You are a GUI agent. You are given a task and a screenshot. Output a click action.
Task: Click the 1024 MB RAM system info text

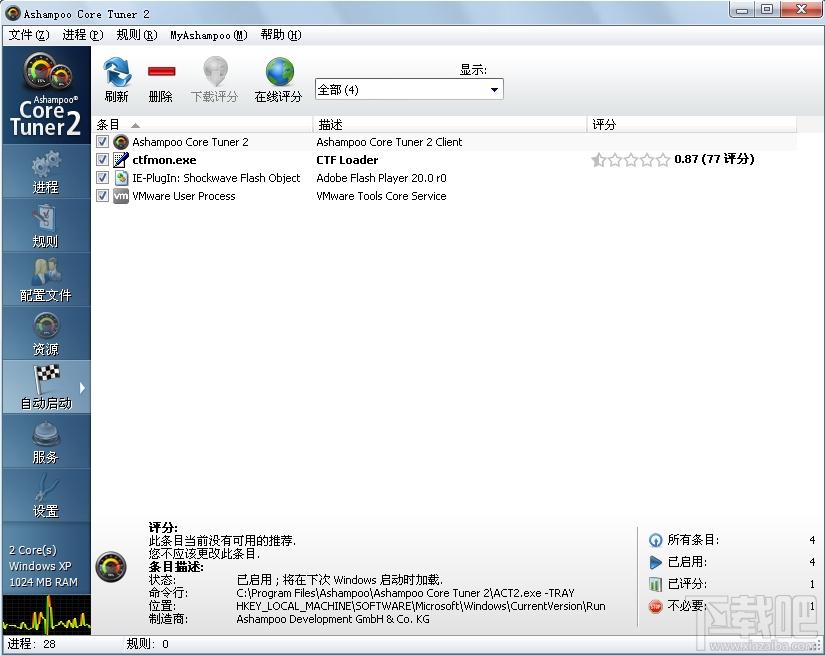click(x=44, y=582)
